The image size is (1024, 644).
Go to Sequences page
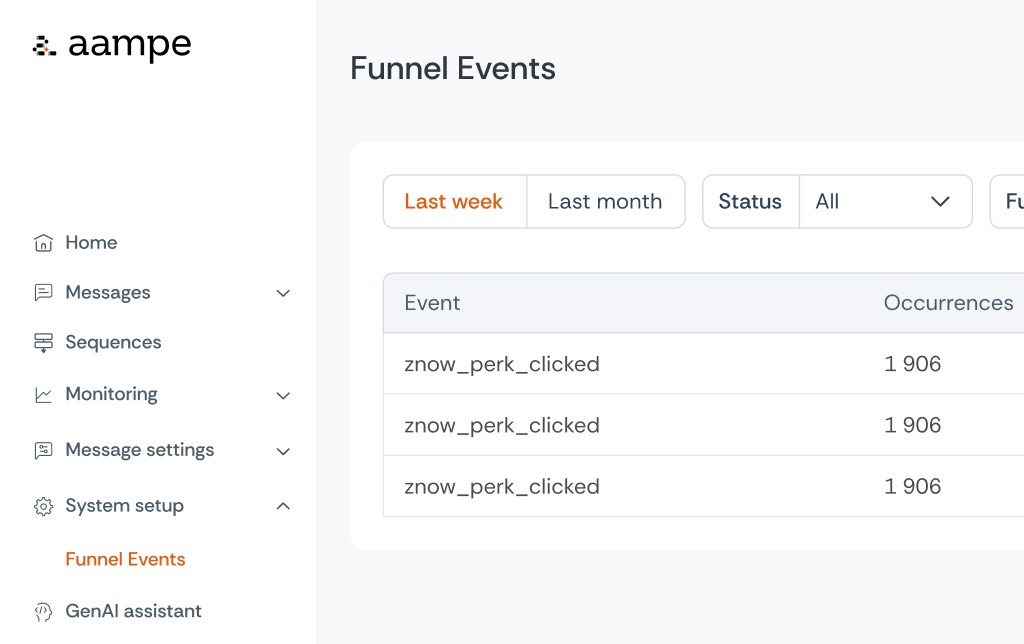[x=113, y=343]
